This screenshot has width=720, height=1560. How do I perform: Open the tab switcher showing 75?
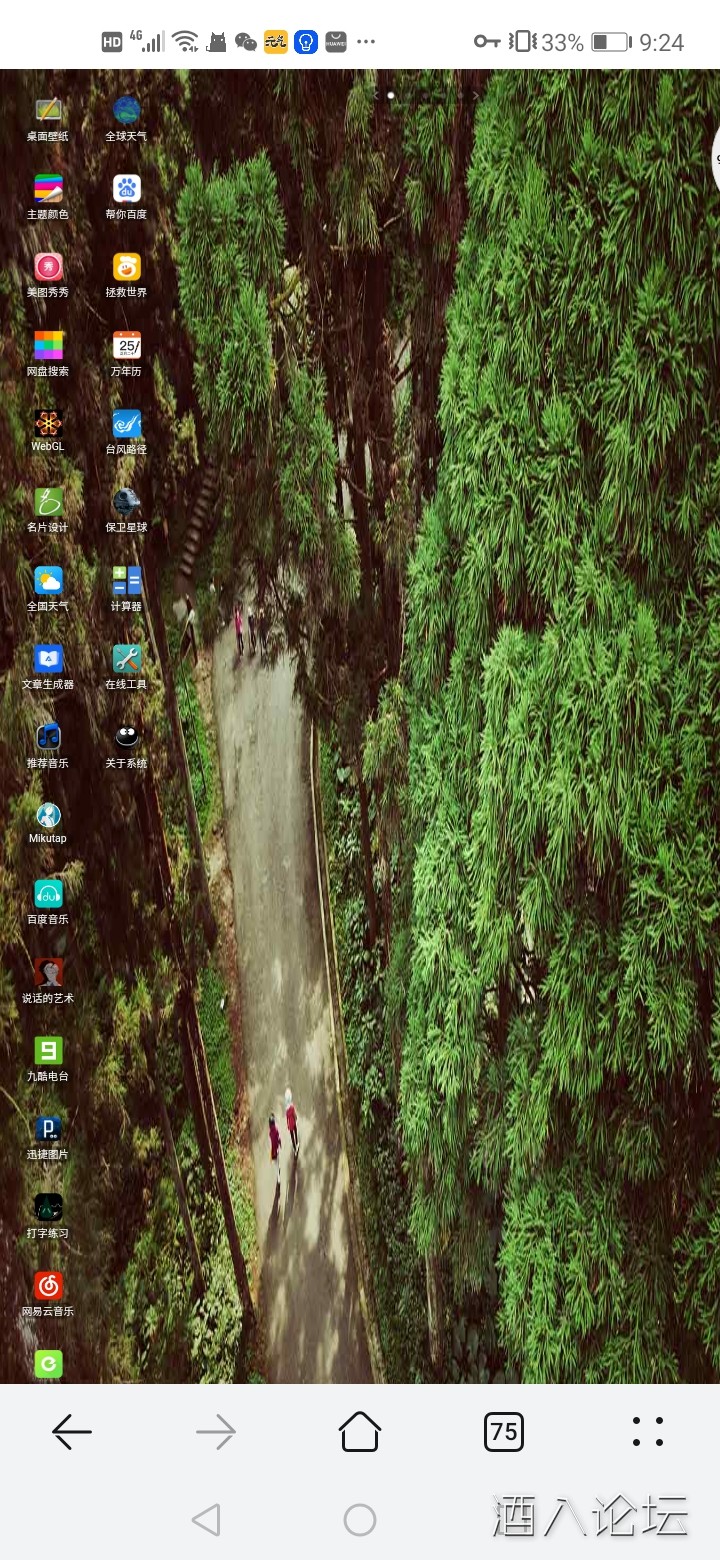pos(504,1432)
